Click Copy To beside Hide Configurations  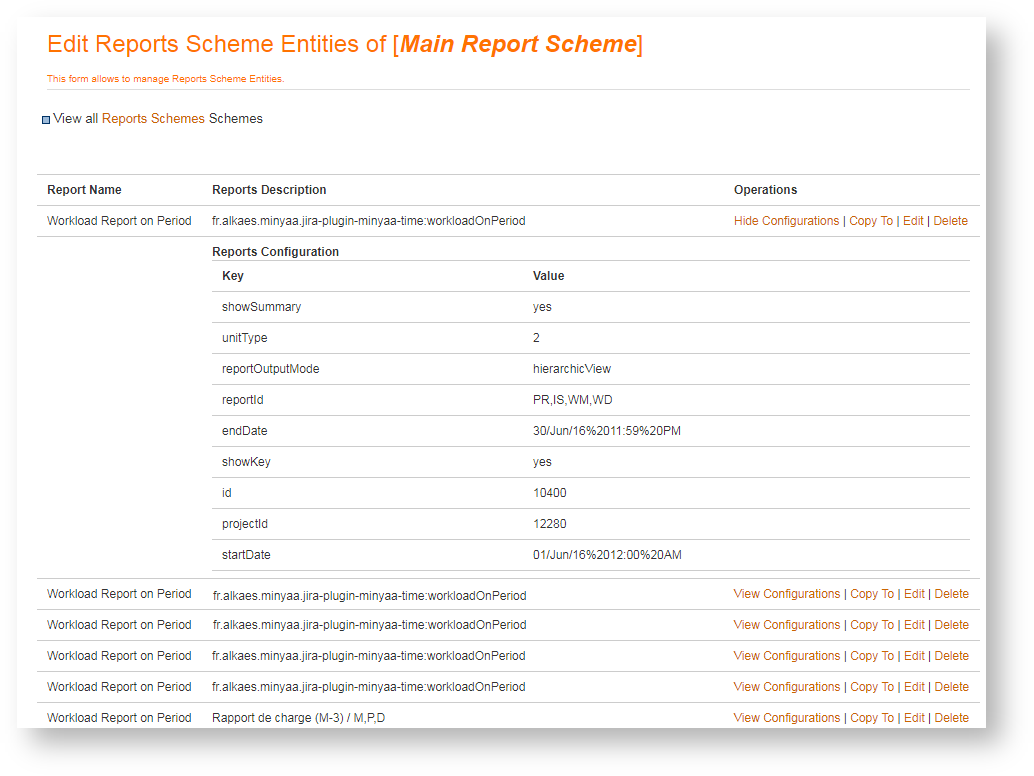coord(870,221)
